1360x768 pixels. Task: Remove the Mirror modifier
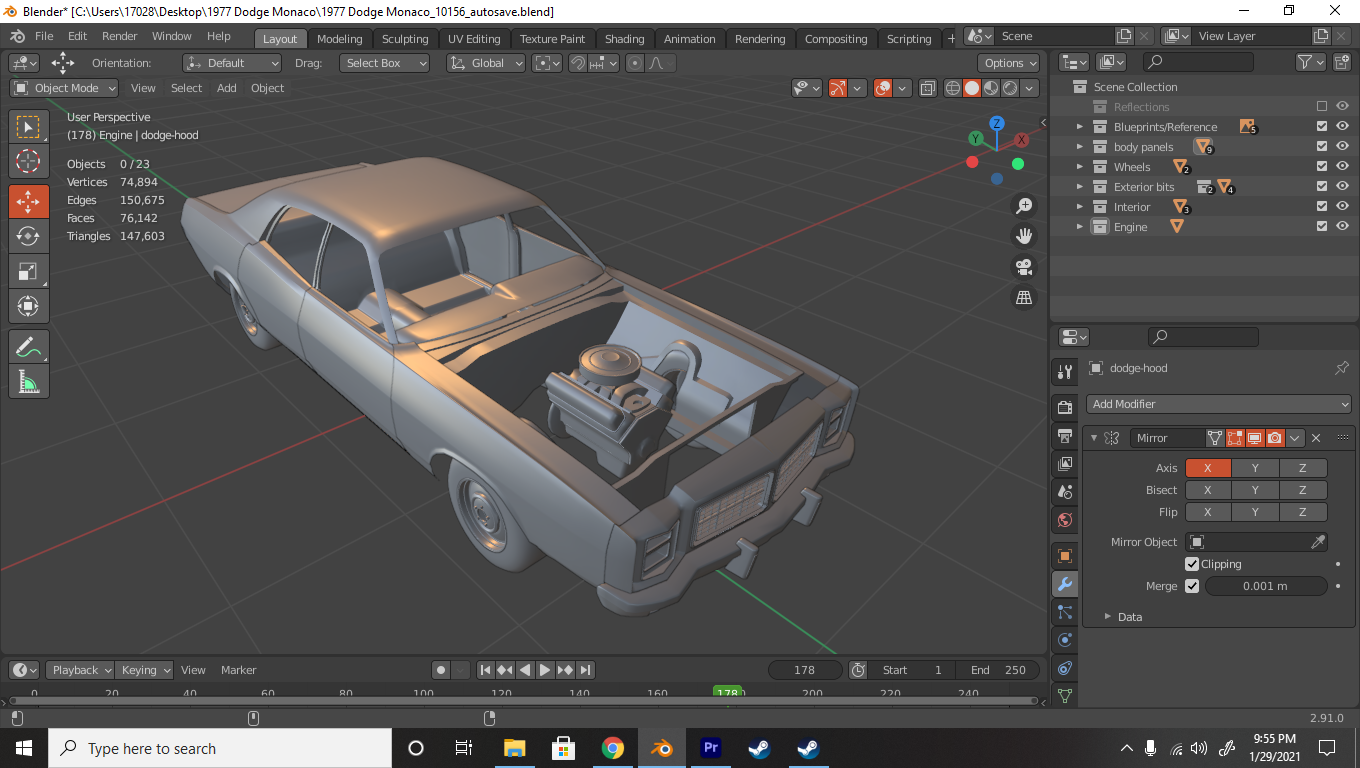[1316, 438]
